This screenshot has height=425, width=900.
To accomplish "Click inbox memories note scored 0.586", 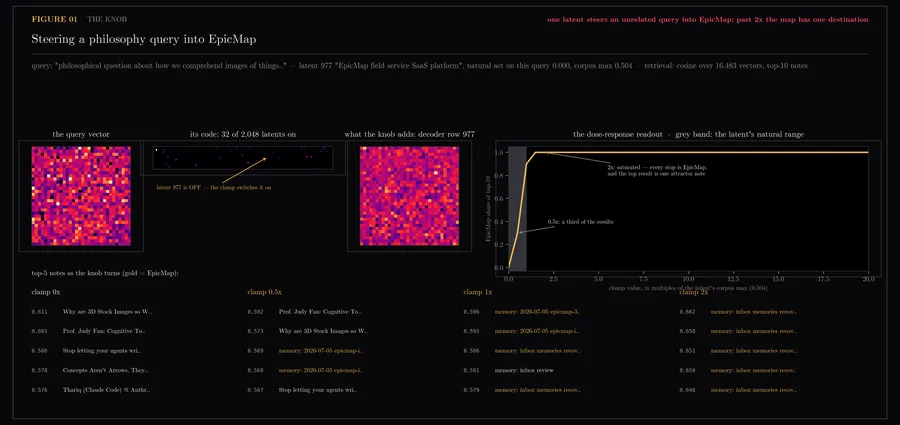I will 538,351.
